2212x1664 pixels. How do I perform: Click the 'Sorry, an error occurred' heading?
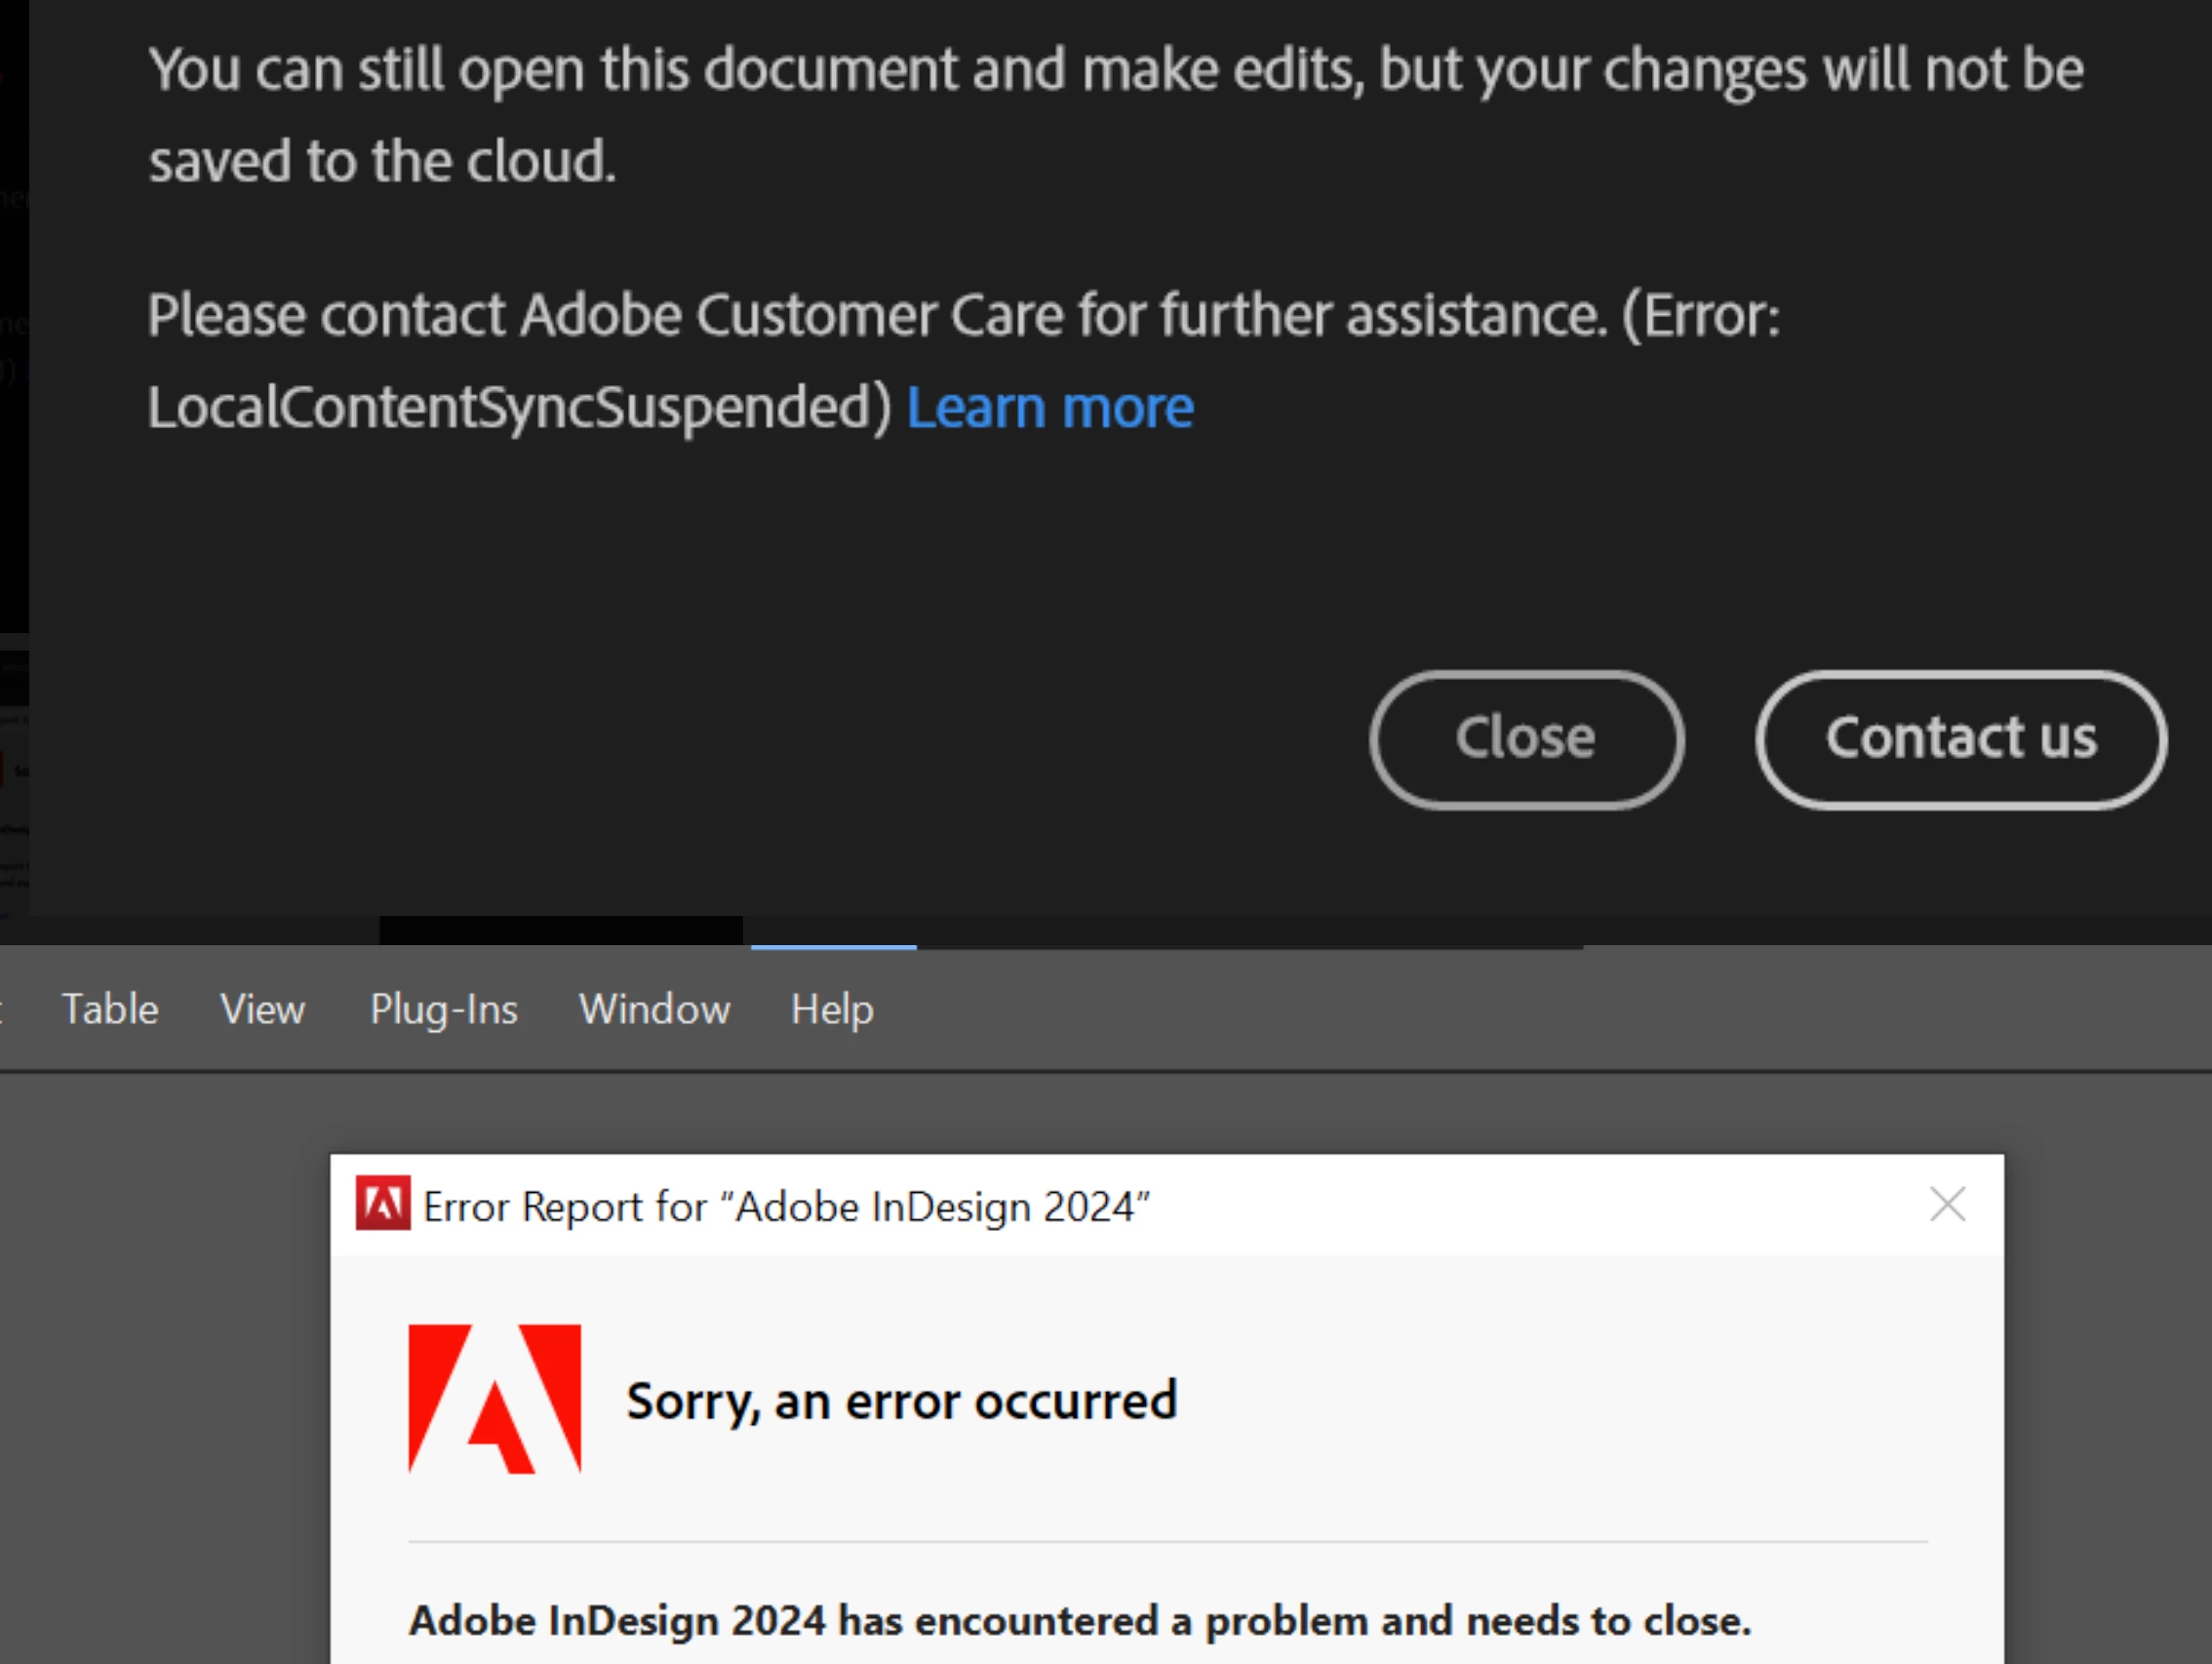point(901,1400)
